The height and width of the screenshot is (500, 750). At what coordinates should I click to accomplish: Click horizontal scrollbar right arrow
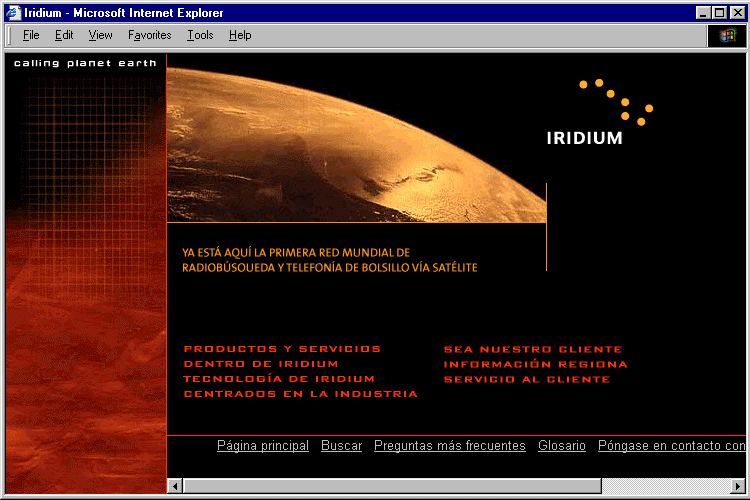pyautogui.click(x=738, y=486)
